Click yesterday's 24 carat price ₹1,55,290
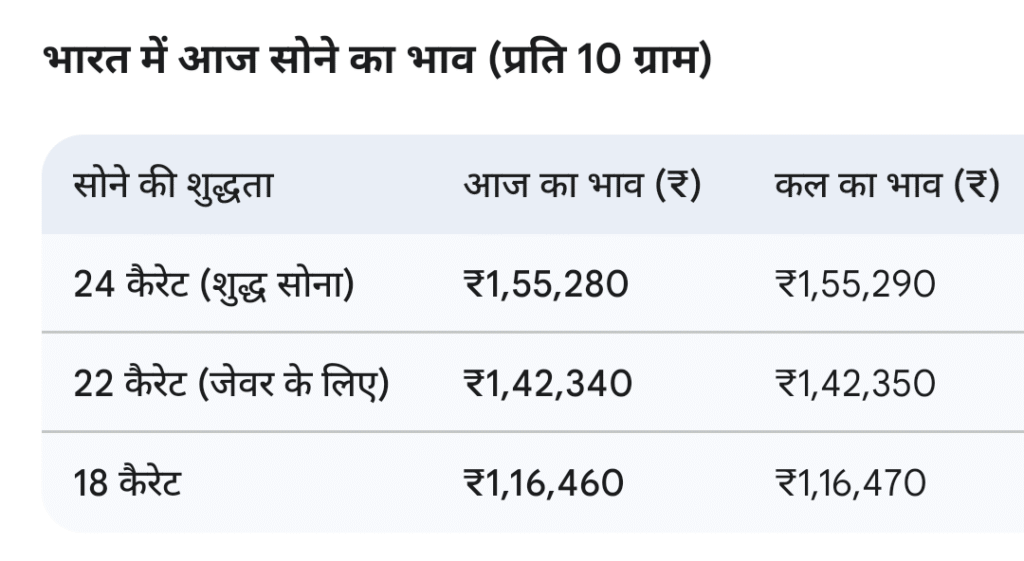Image resolution: width=1024 pixels, height=561 pixels. coord(855,285)
